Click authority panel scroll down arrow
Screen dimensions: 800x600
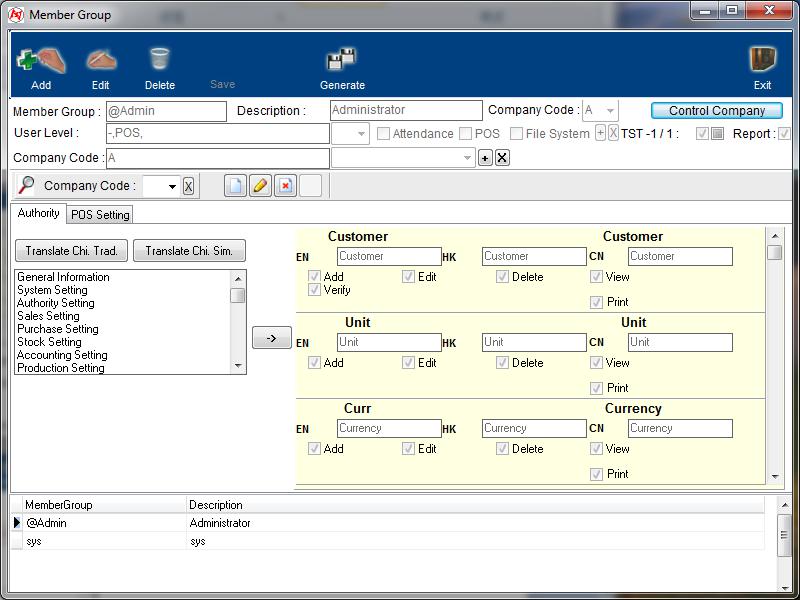pyautogui.click(x=774, y=477)
